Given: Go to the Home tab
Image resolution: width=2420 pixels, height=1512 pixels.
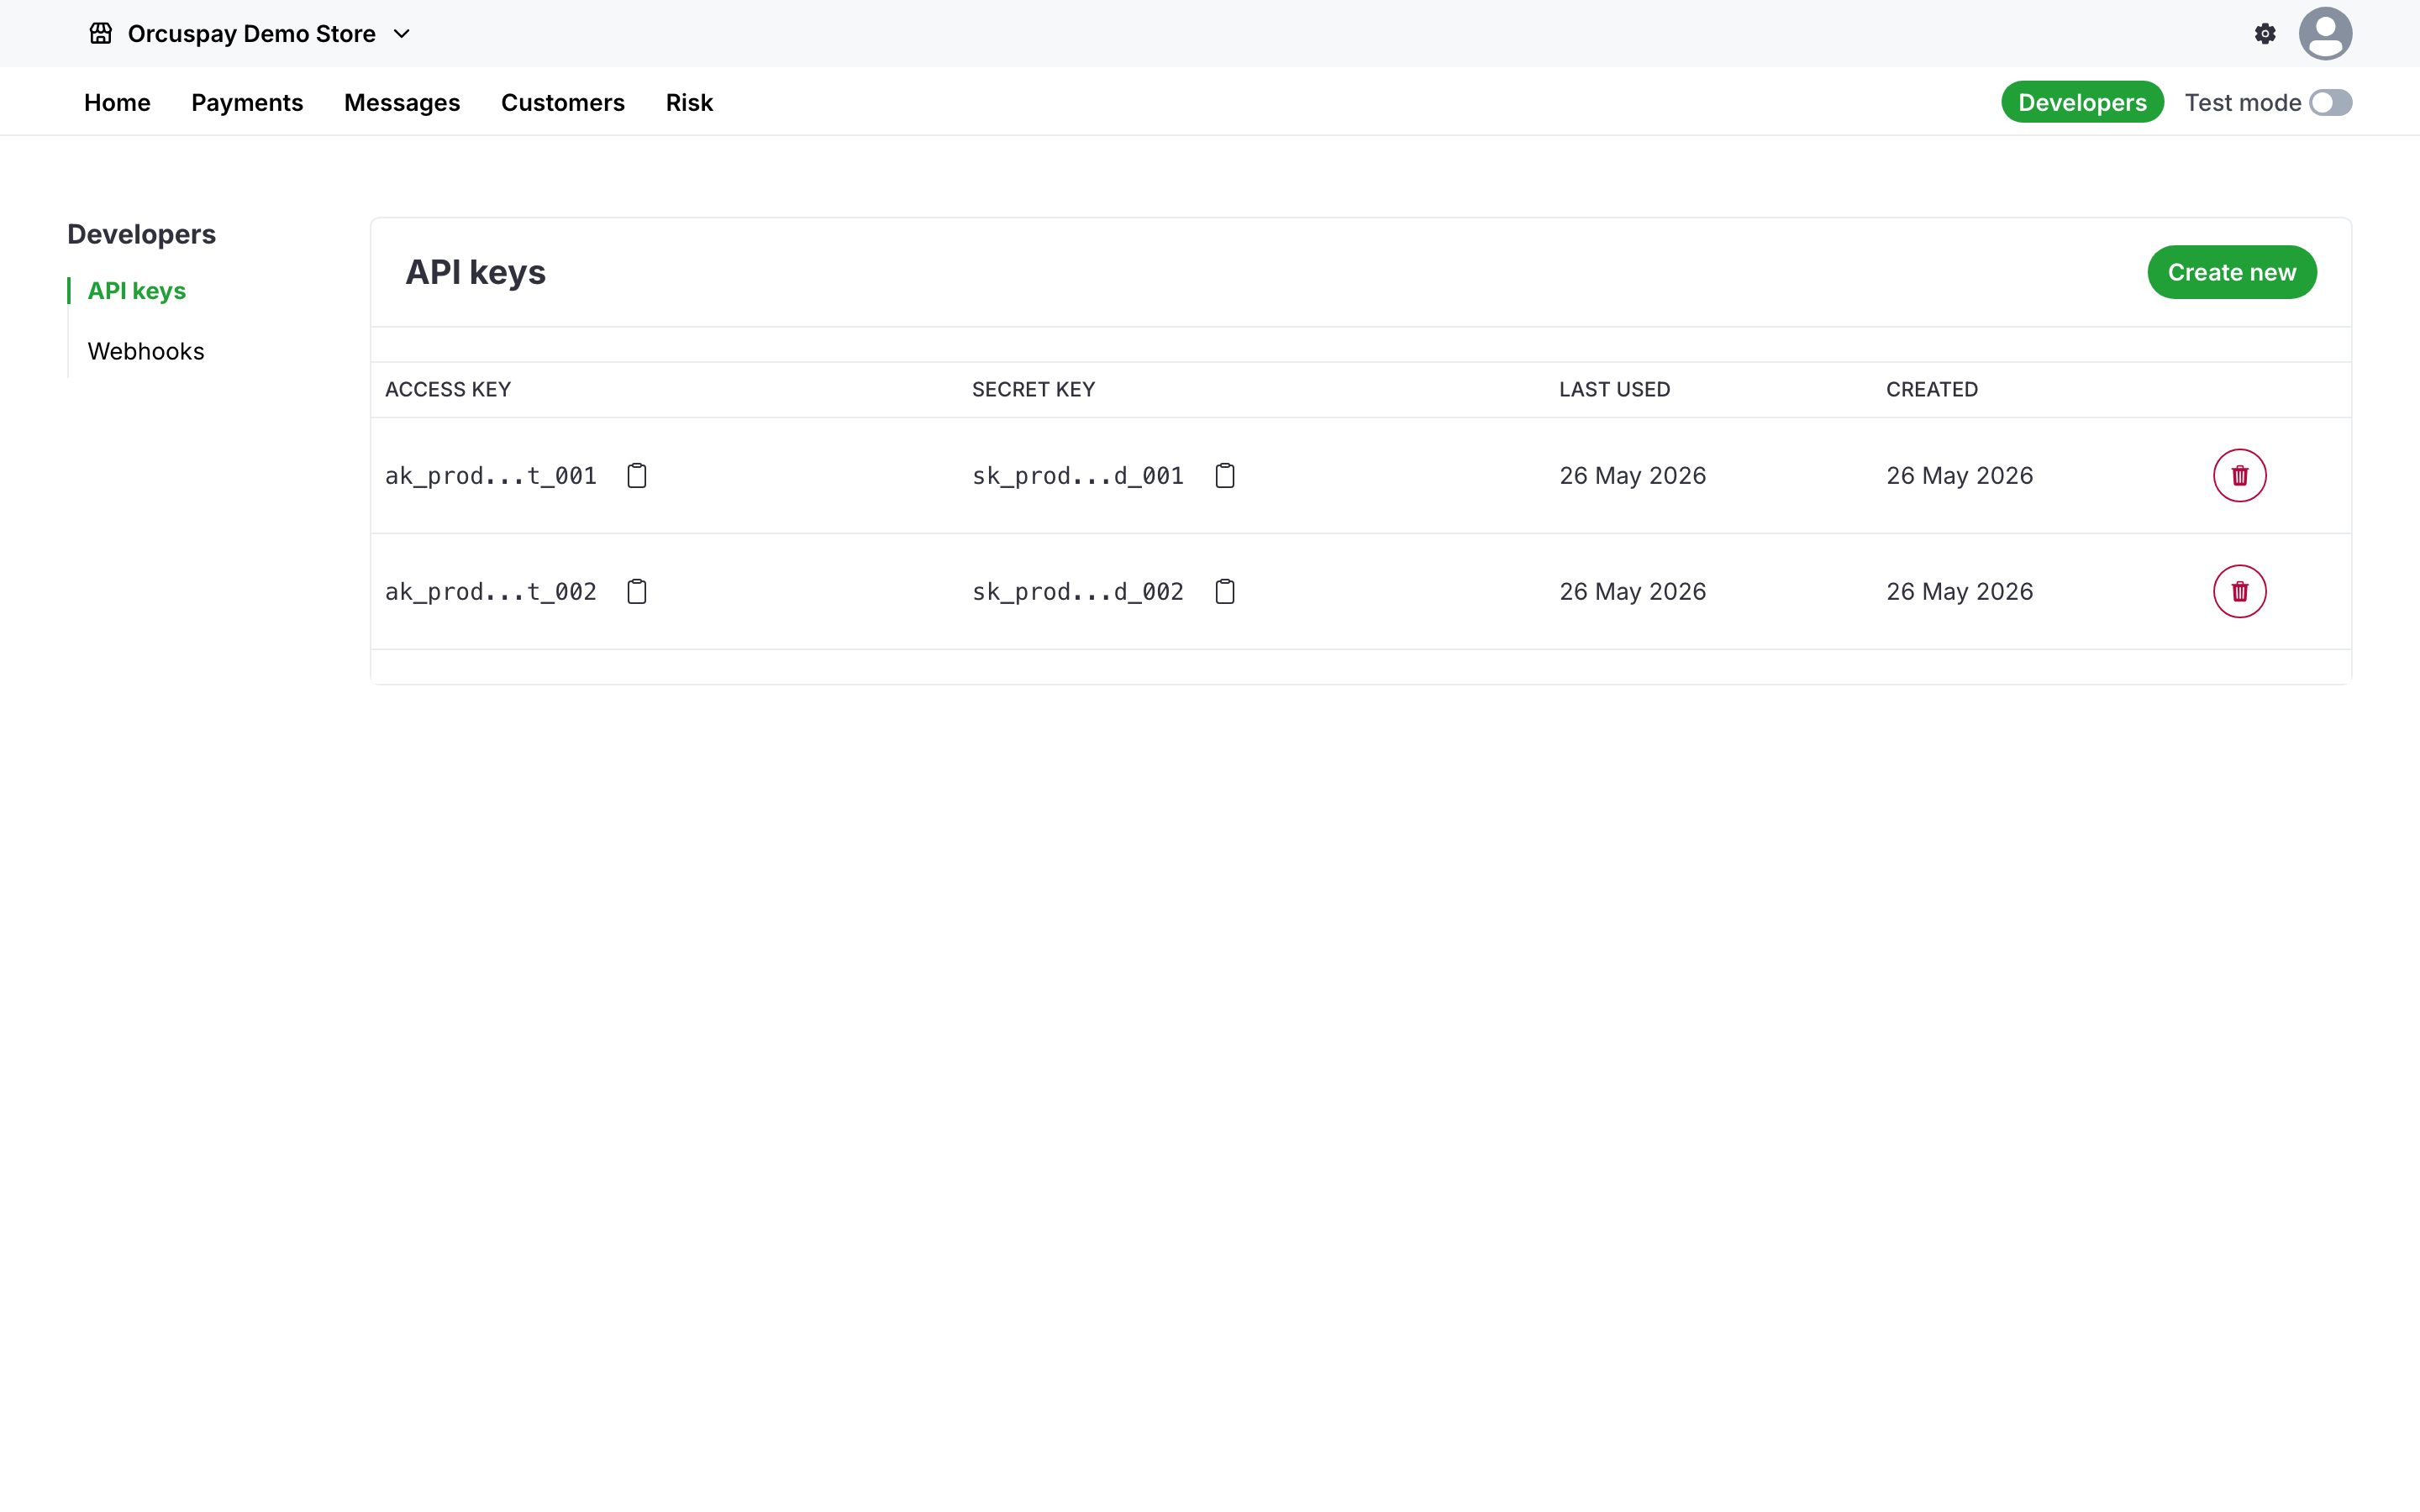Looking at the screenshot, I should click(x=117, y=103).
